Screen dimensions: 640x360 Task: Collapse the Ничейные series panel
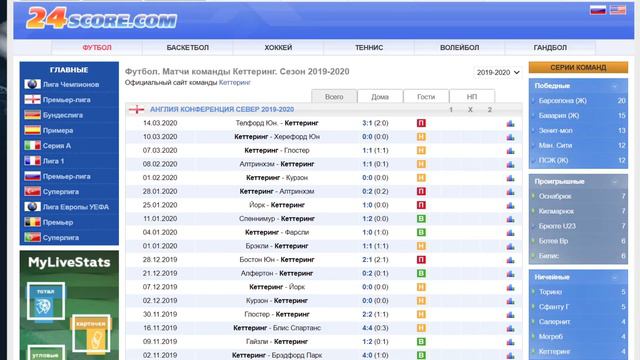coord(614,278)
